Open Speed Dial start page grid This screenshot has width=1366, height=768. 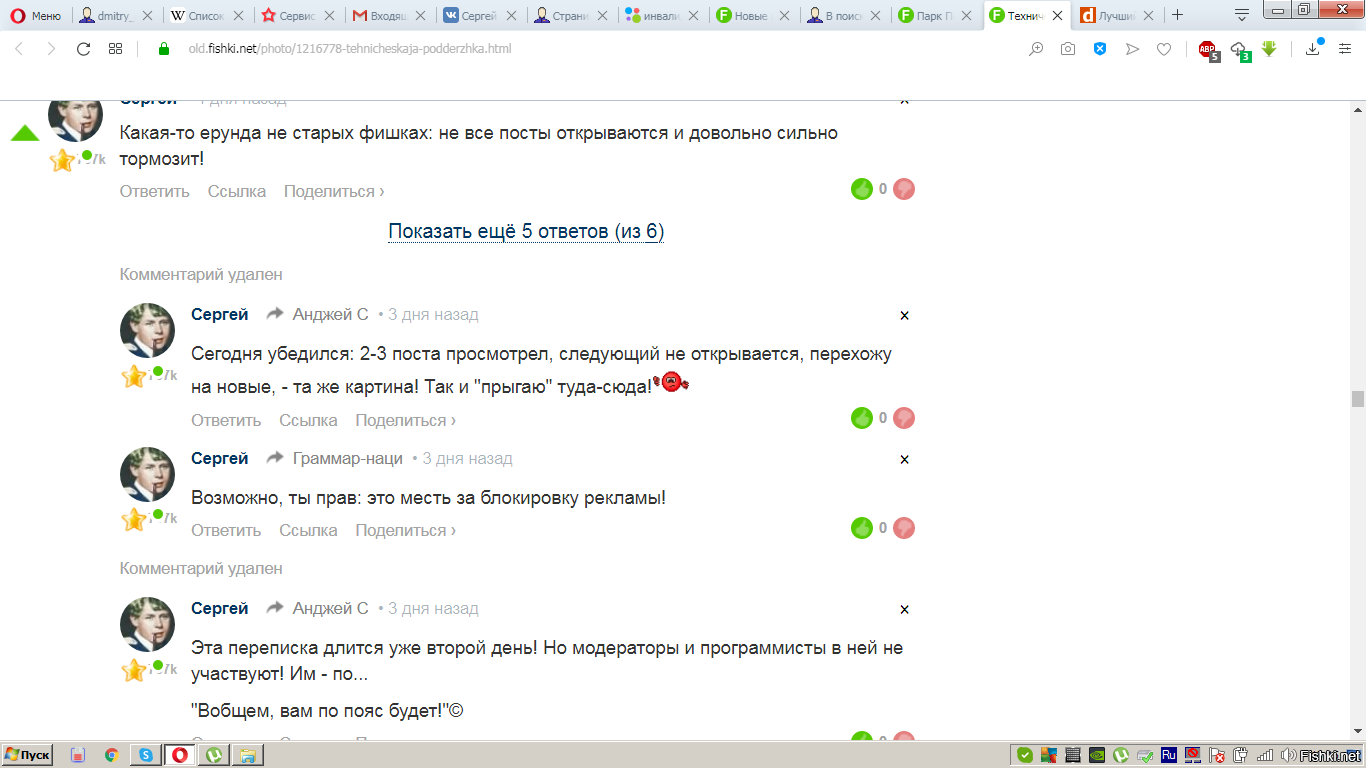coord(115,49)
